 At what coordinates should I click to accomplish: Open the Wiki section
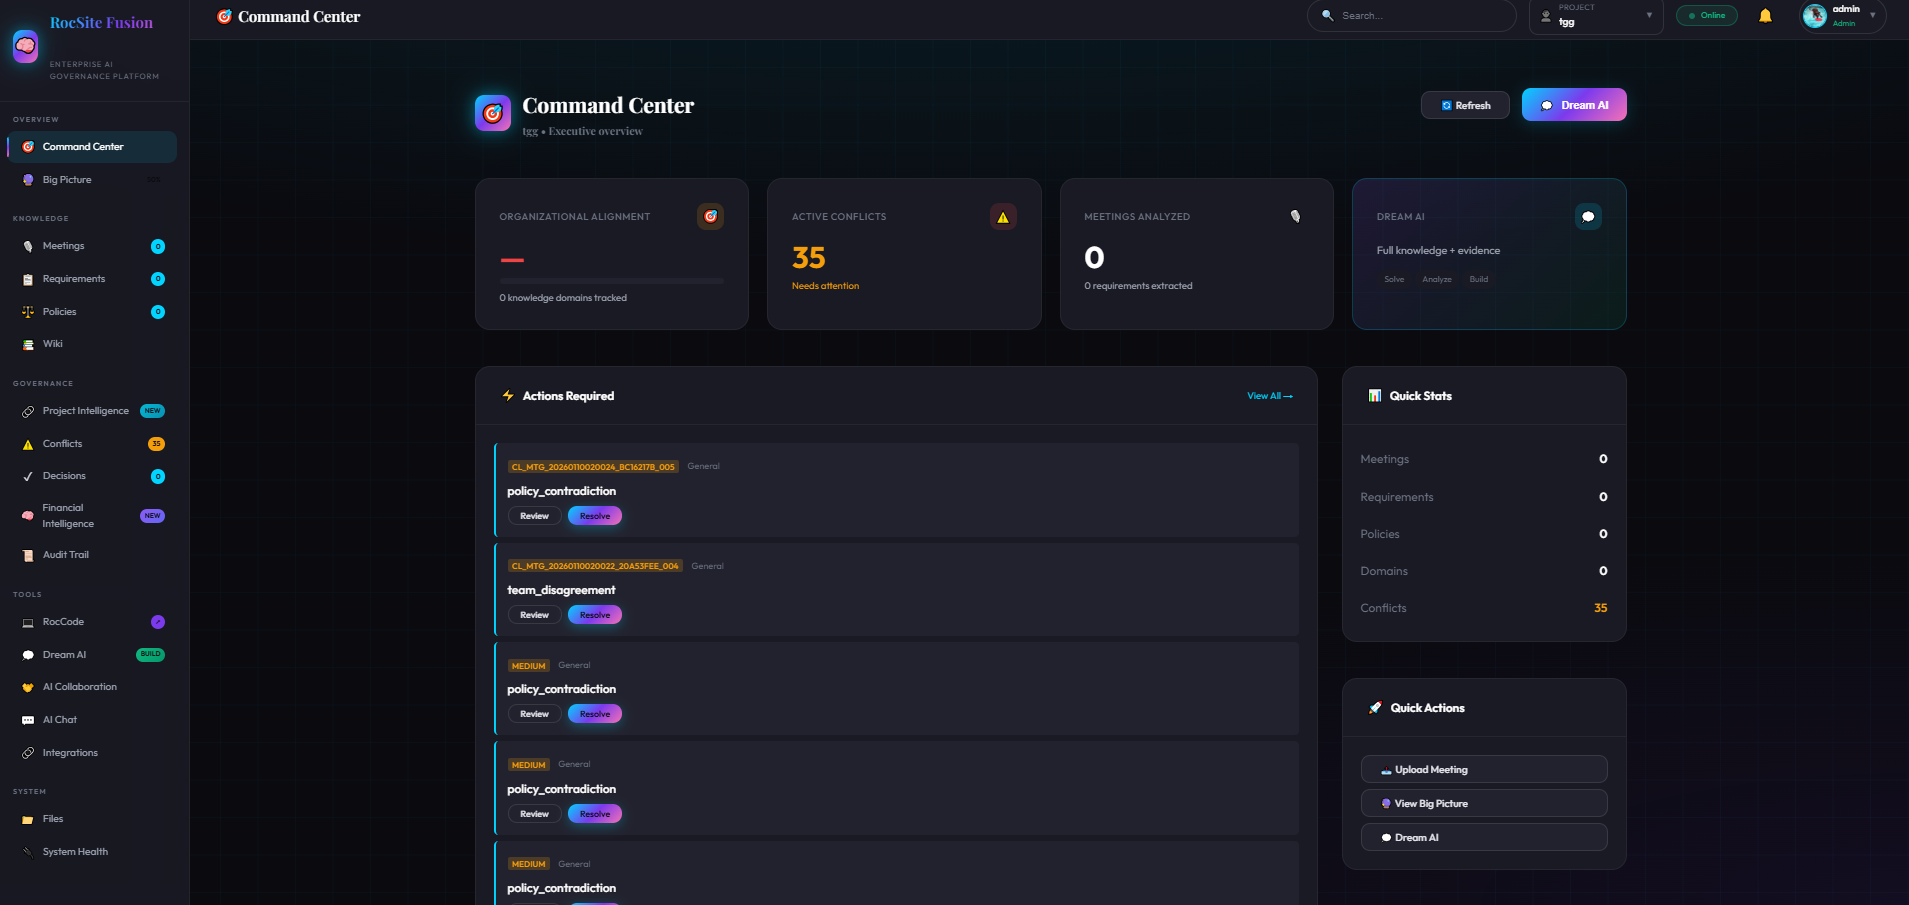(x=52, y=344)
